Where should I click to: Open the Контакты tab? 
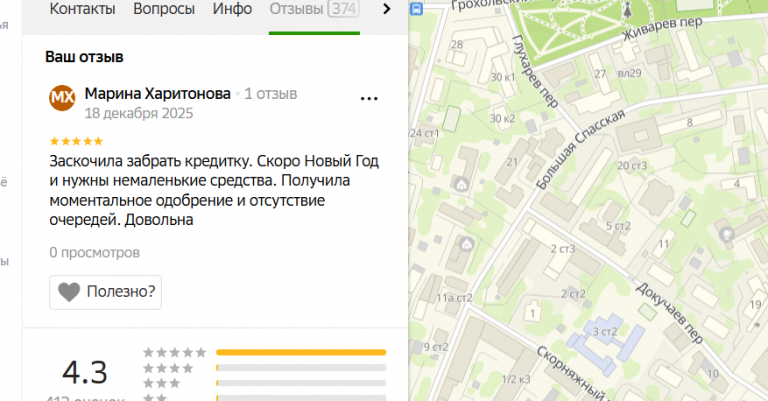click(x=82, y=9)
